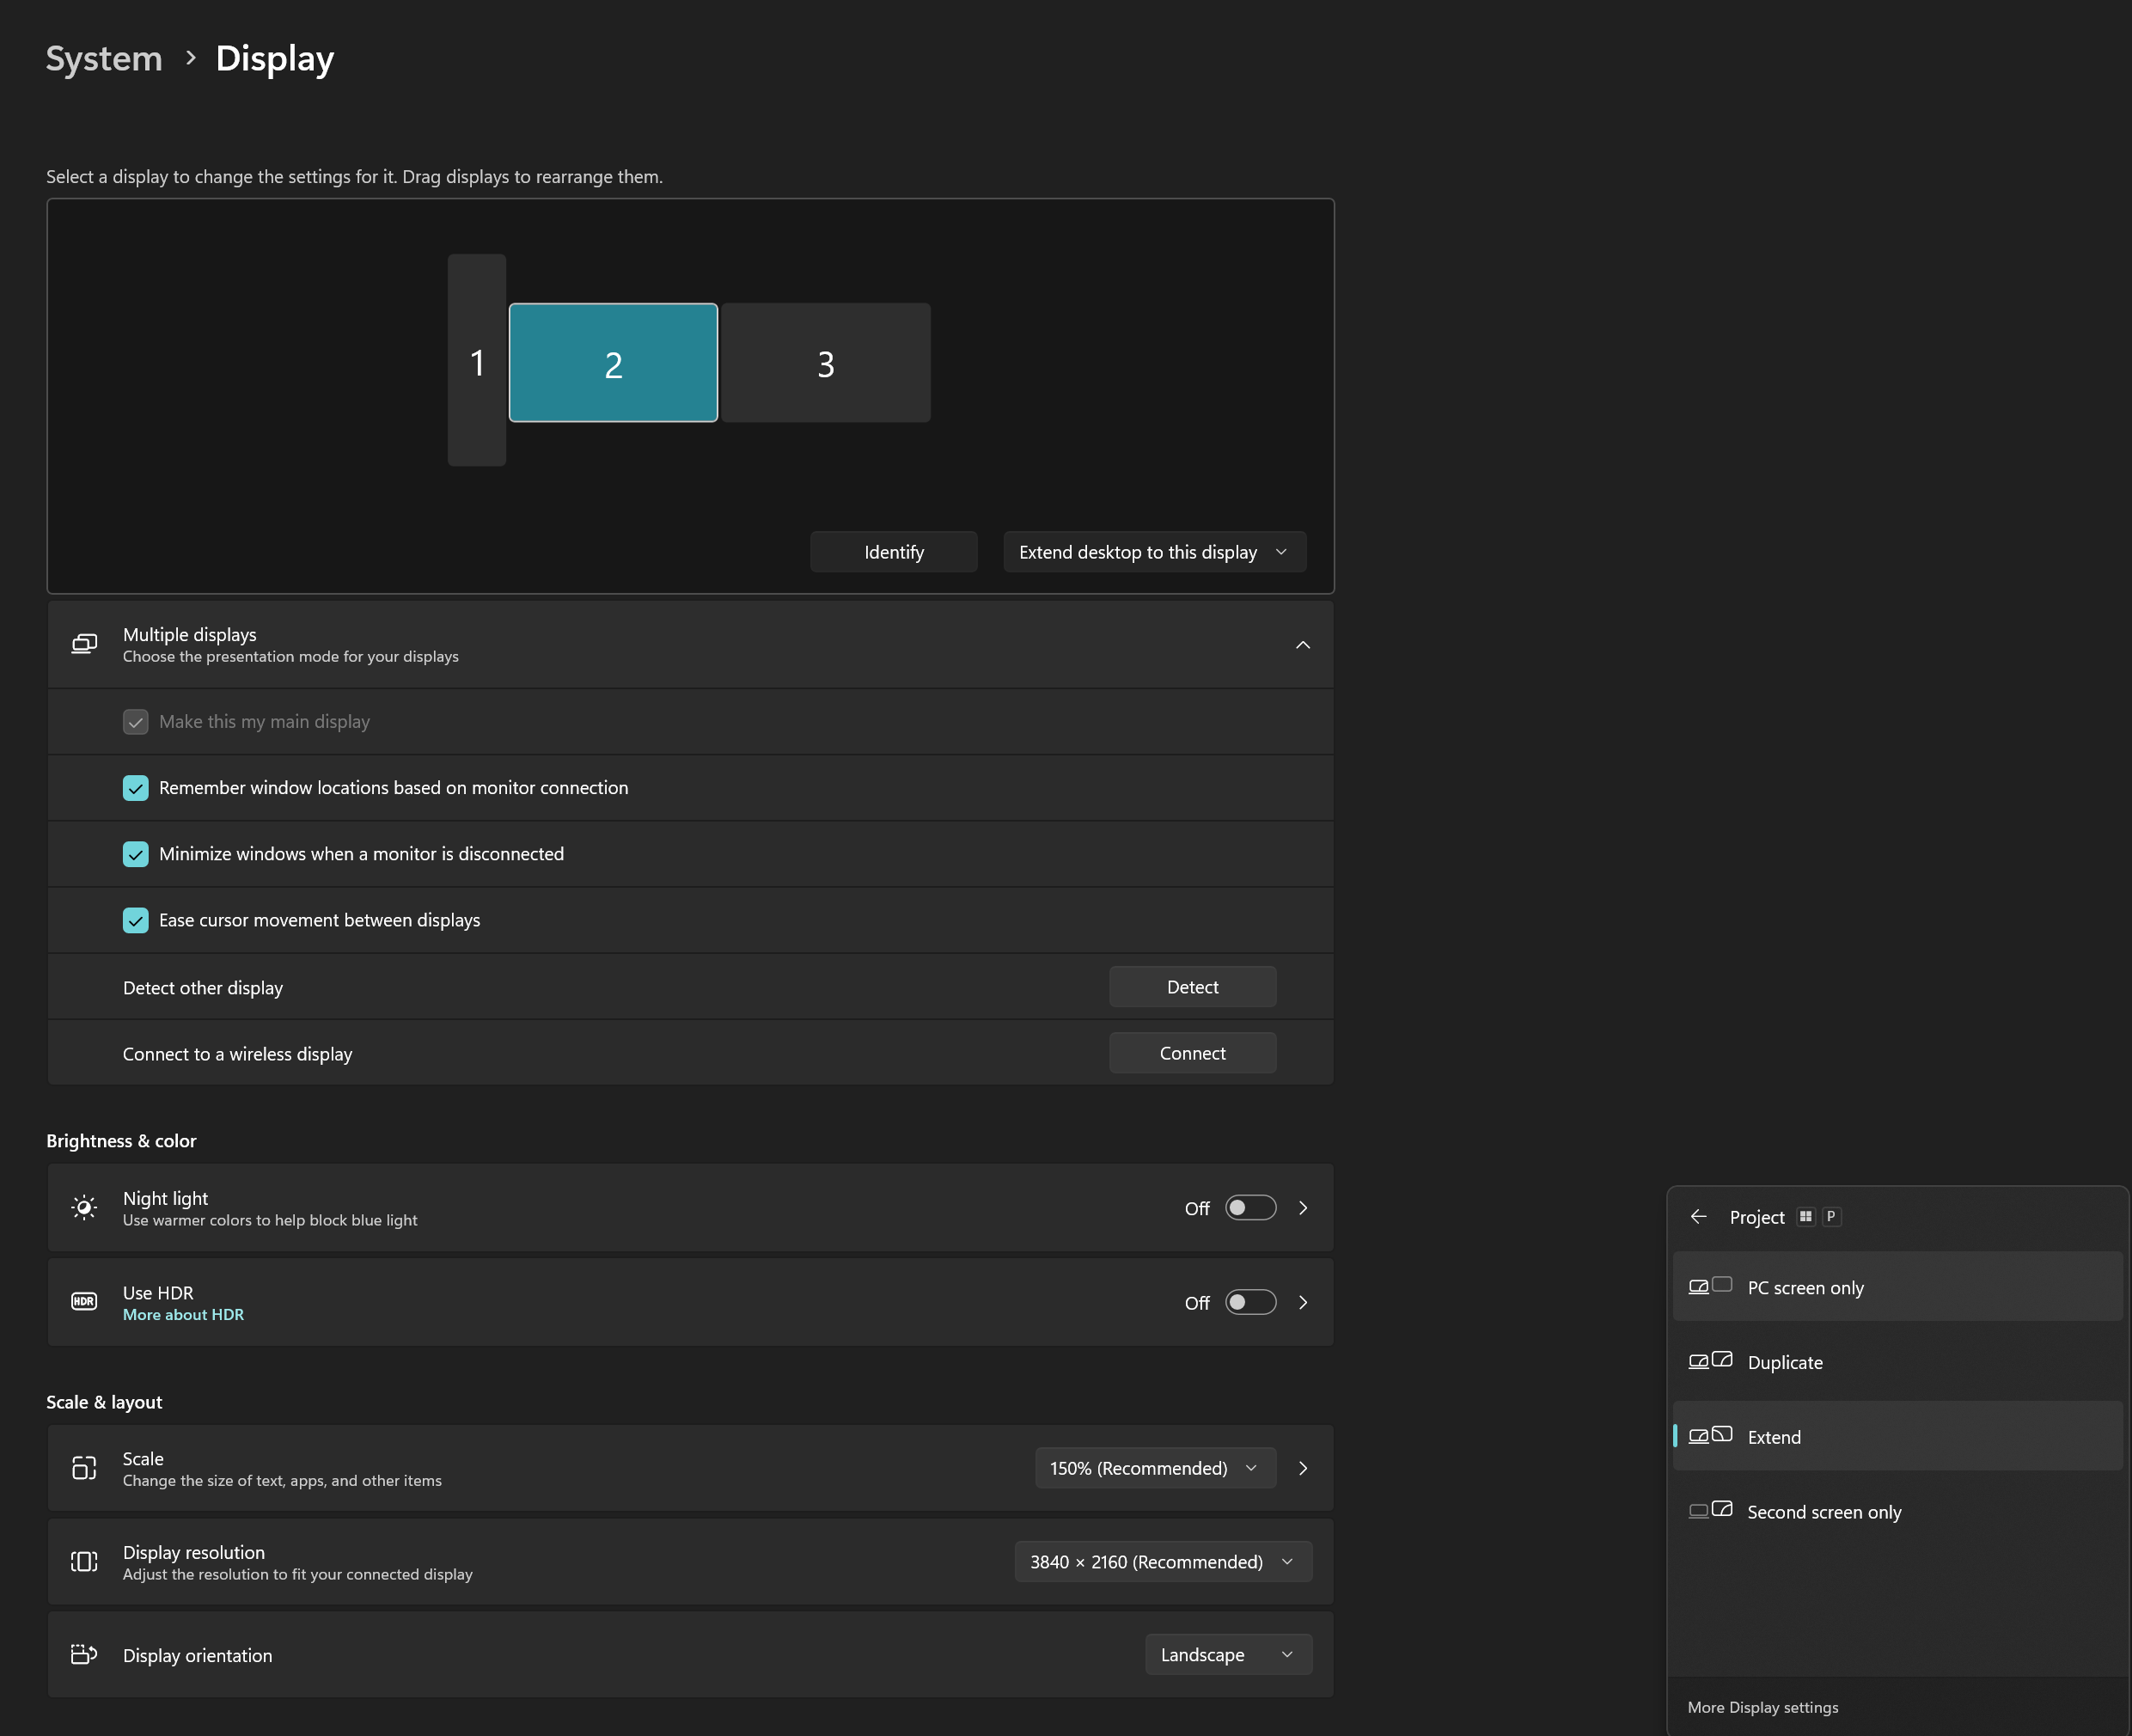The width and height of the screenshot is (2132, 1736).
Task: Click the Scale icon
Action: click(x=84, y=1467)
